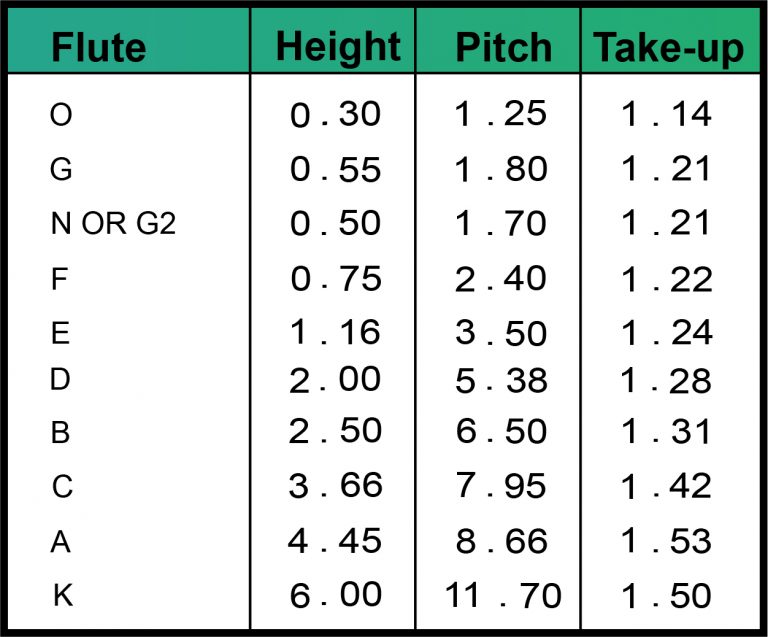This screenshot has height=637, width=768.
Task: Click the Pitch column header
Action: pos(502,47)
